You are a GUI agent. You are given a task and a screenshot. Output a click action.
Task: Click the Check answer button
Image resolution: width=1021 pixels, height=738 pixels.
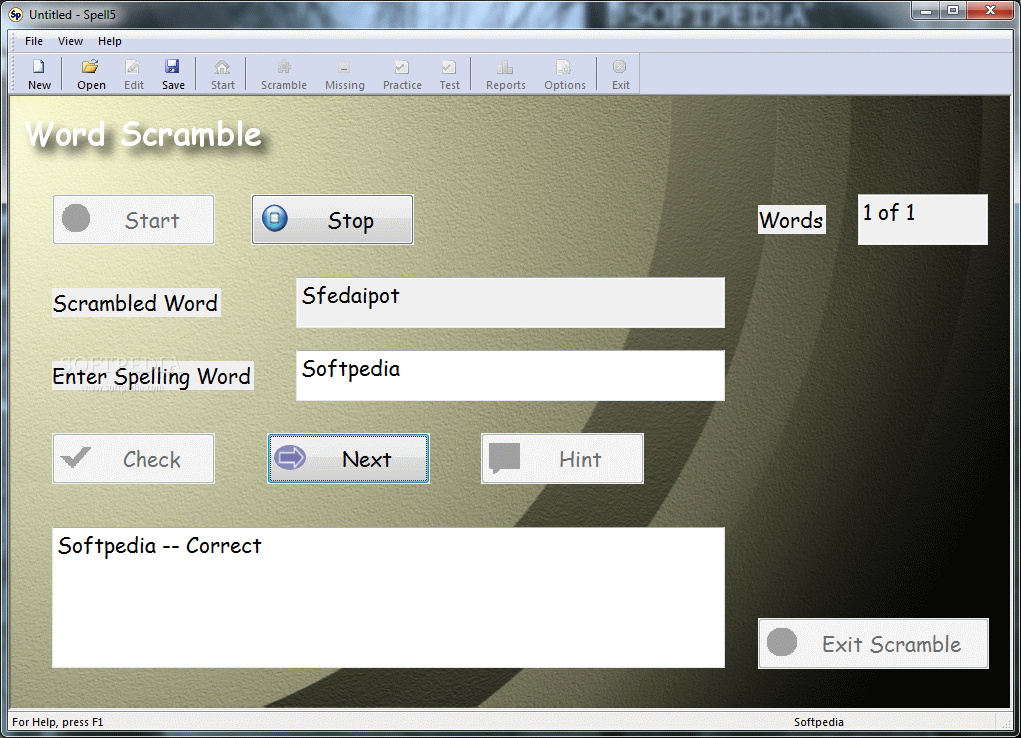pos(133,459)
